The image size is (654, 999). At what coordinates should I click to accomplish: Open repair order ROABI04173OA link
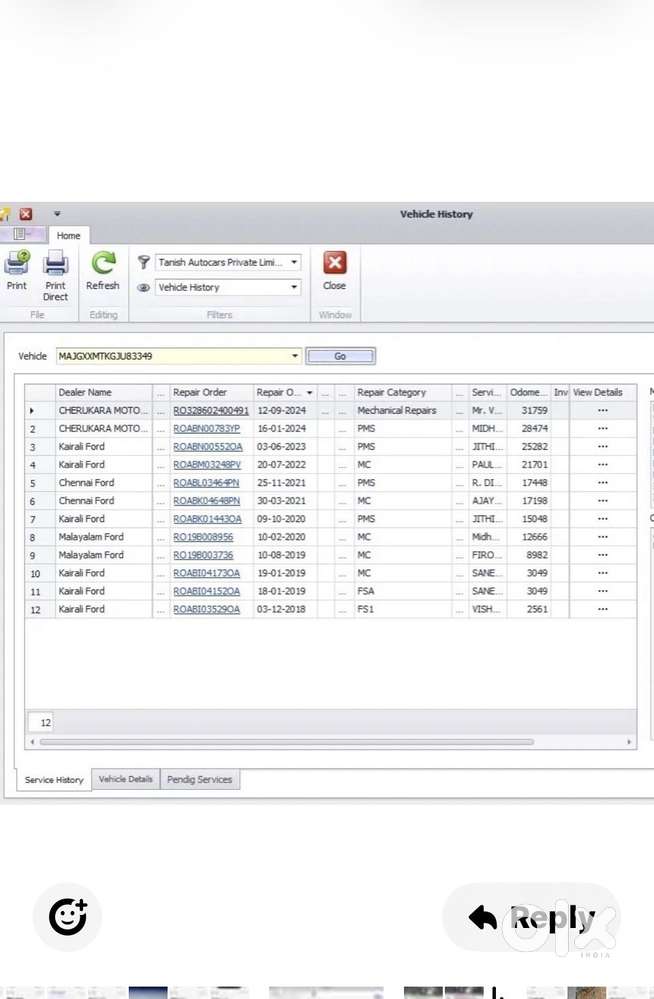(207, 573)
